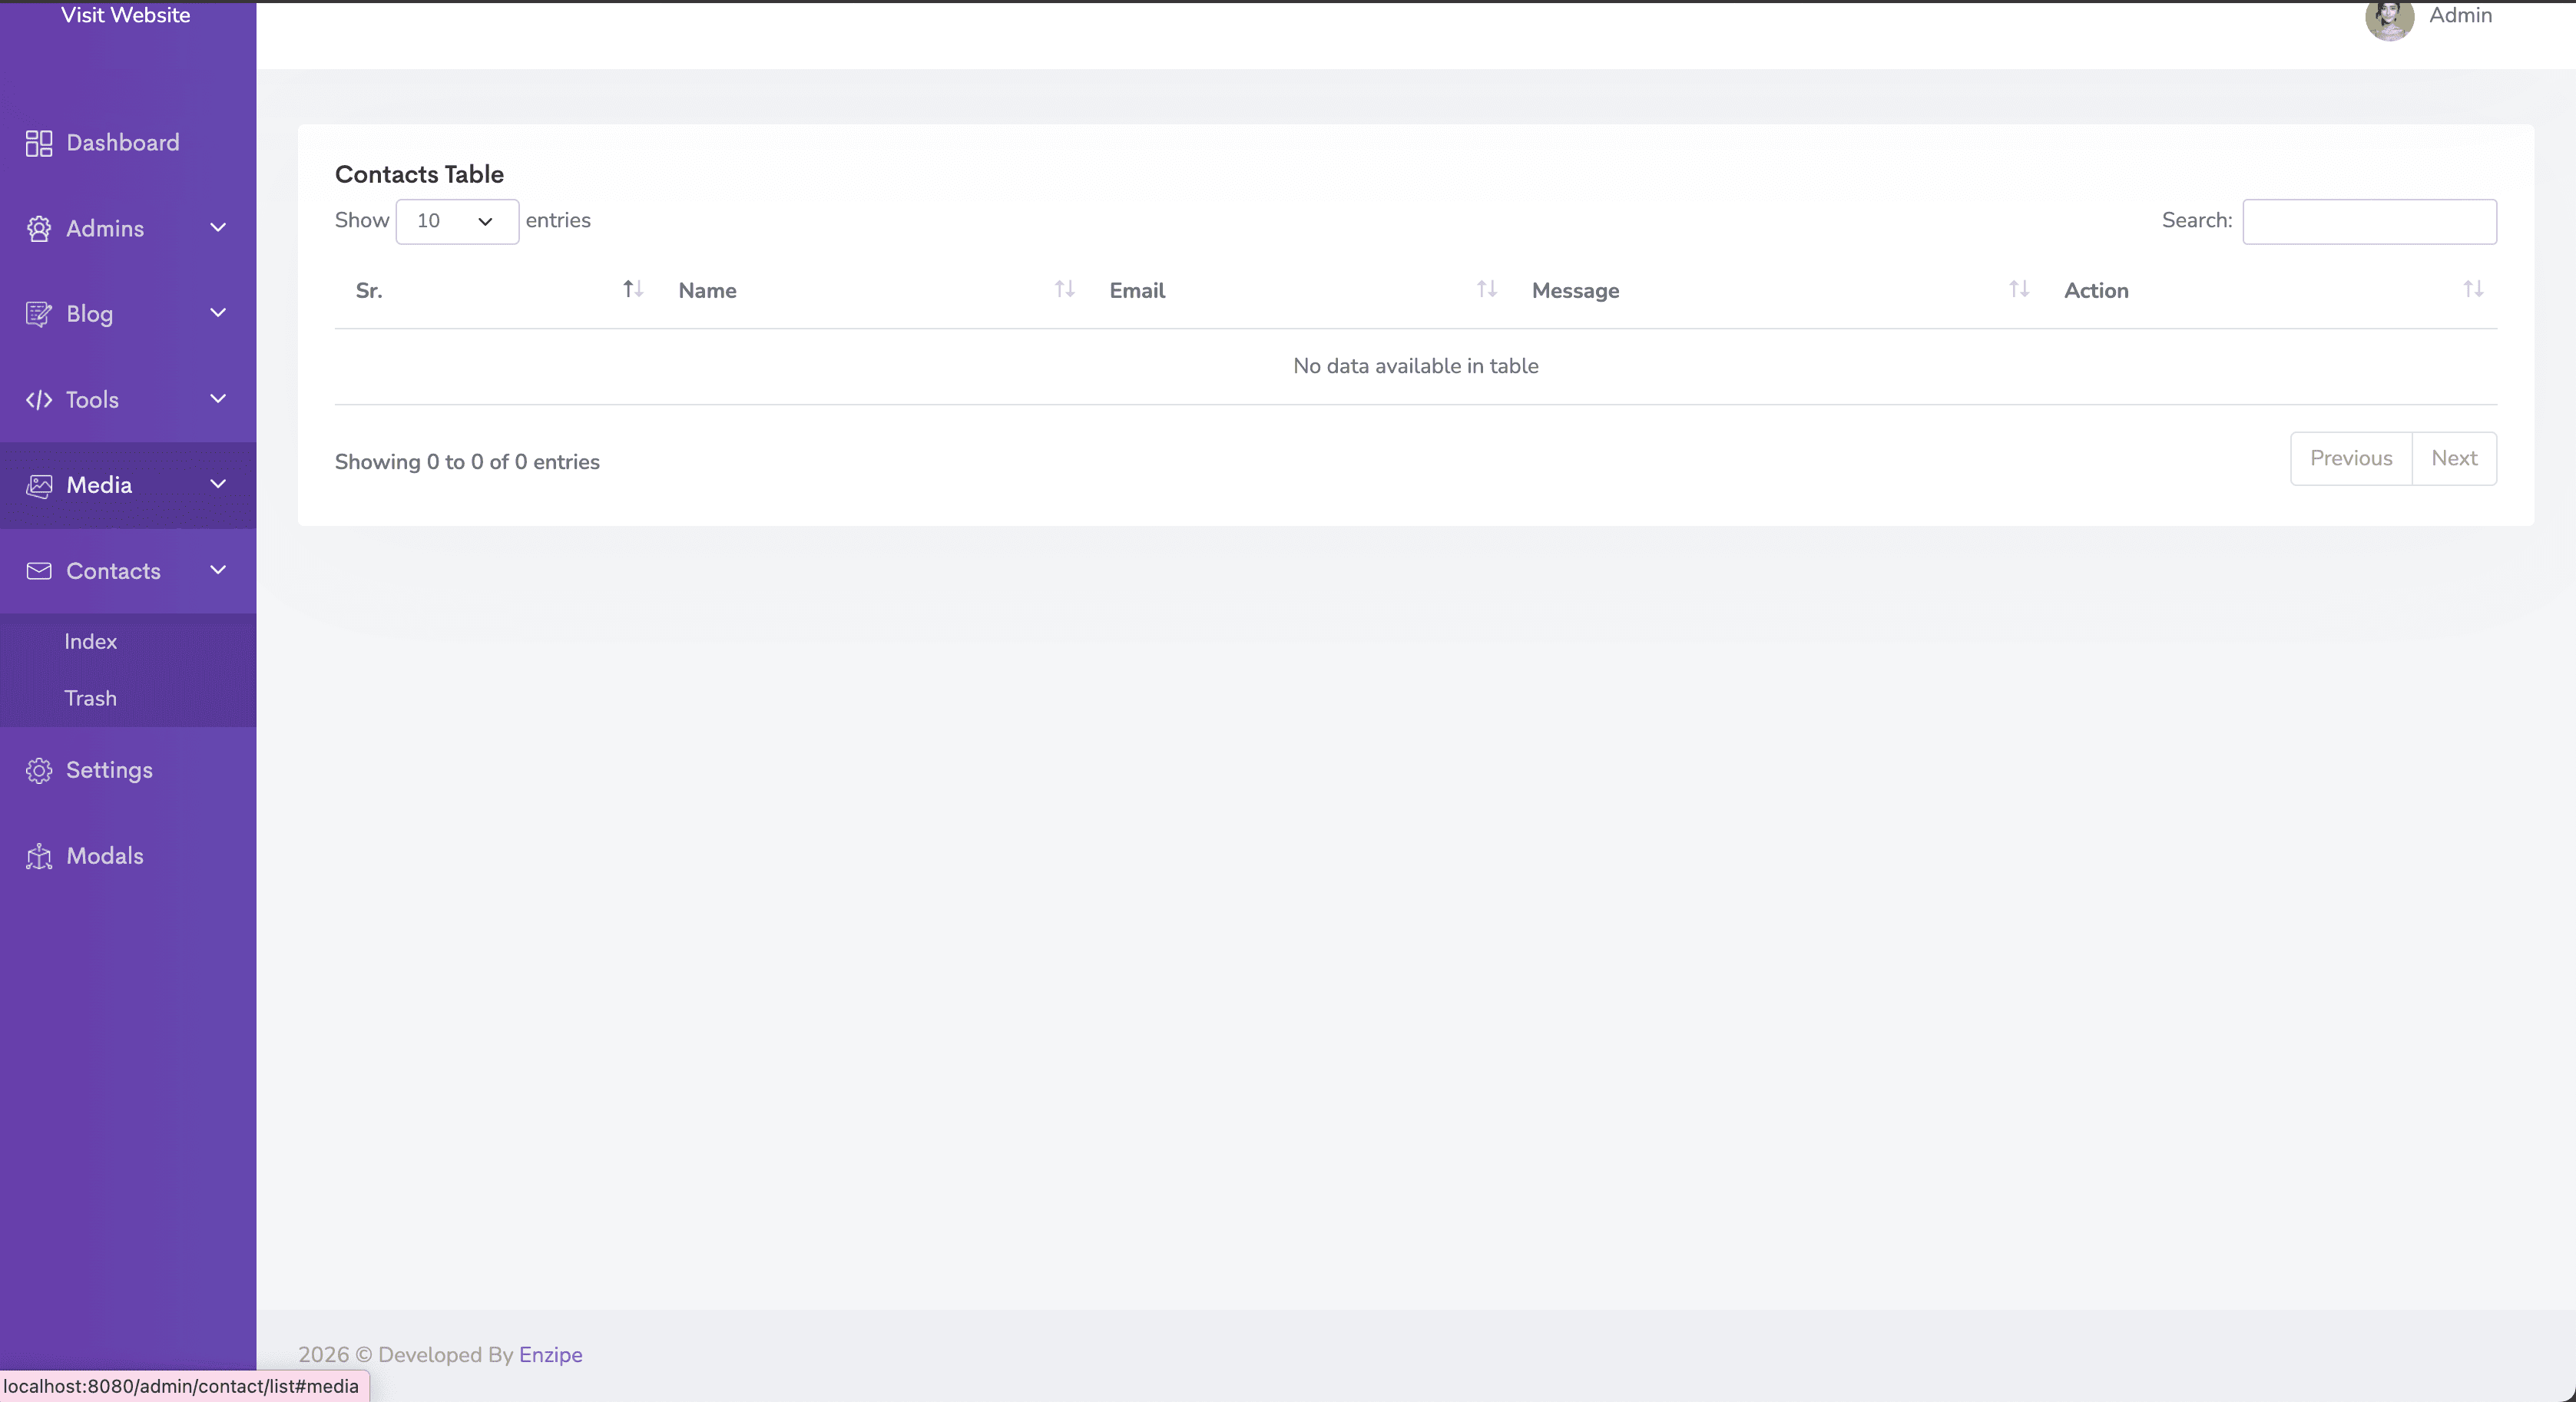Sort table by Email column arrows
This screenshot has width=2576, height=1402.
[x=1487, y=289]
